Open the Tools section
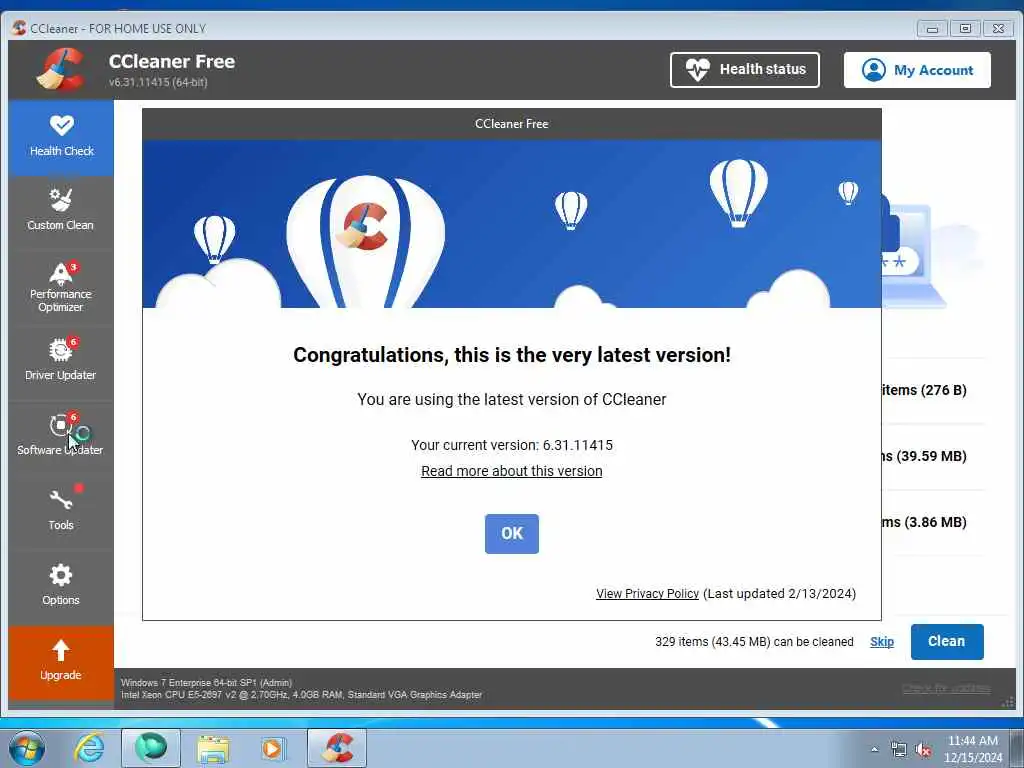 pyautogui.click(x=61, y=511)
